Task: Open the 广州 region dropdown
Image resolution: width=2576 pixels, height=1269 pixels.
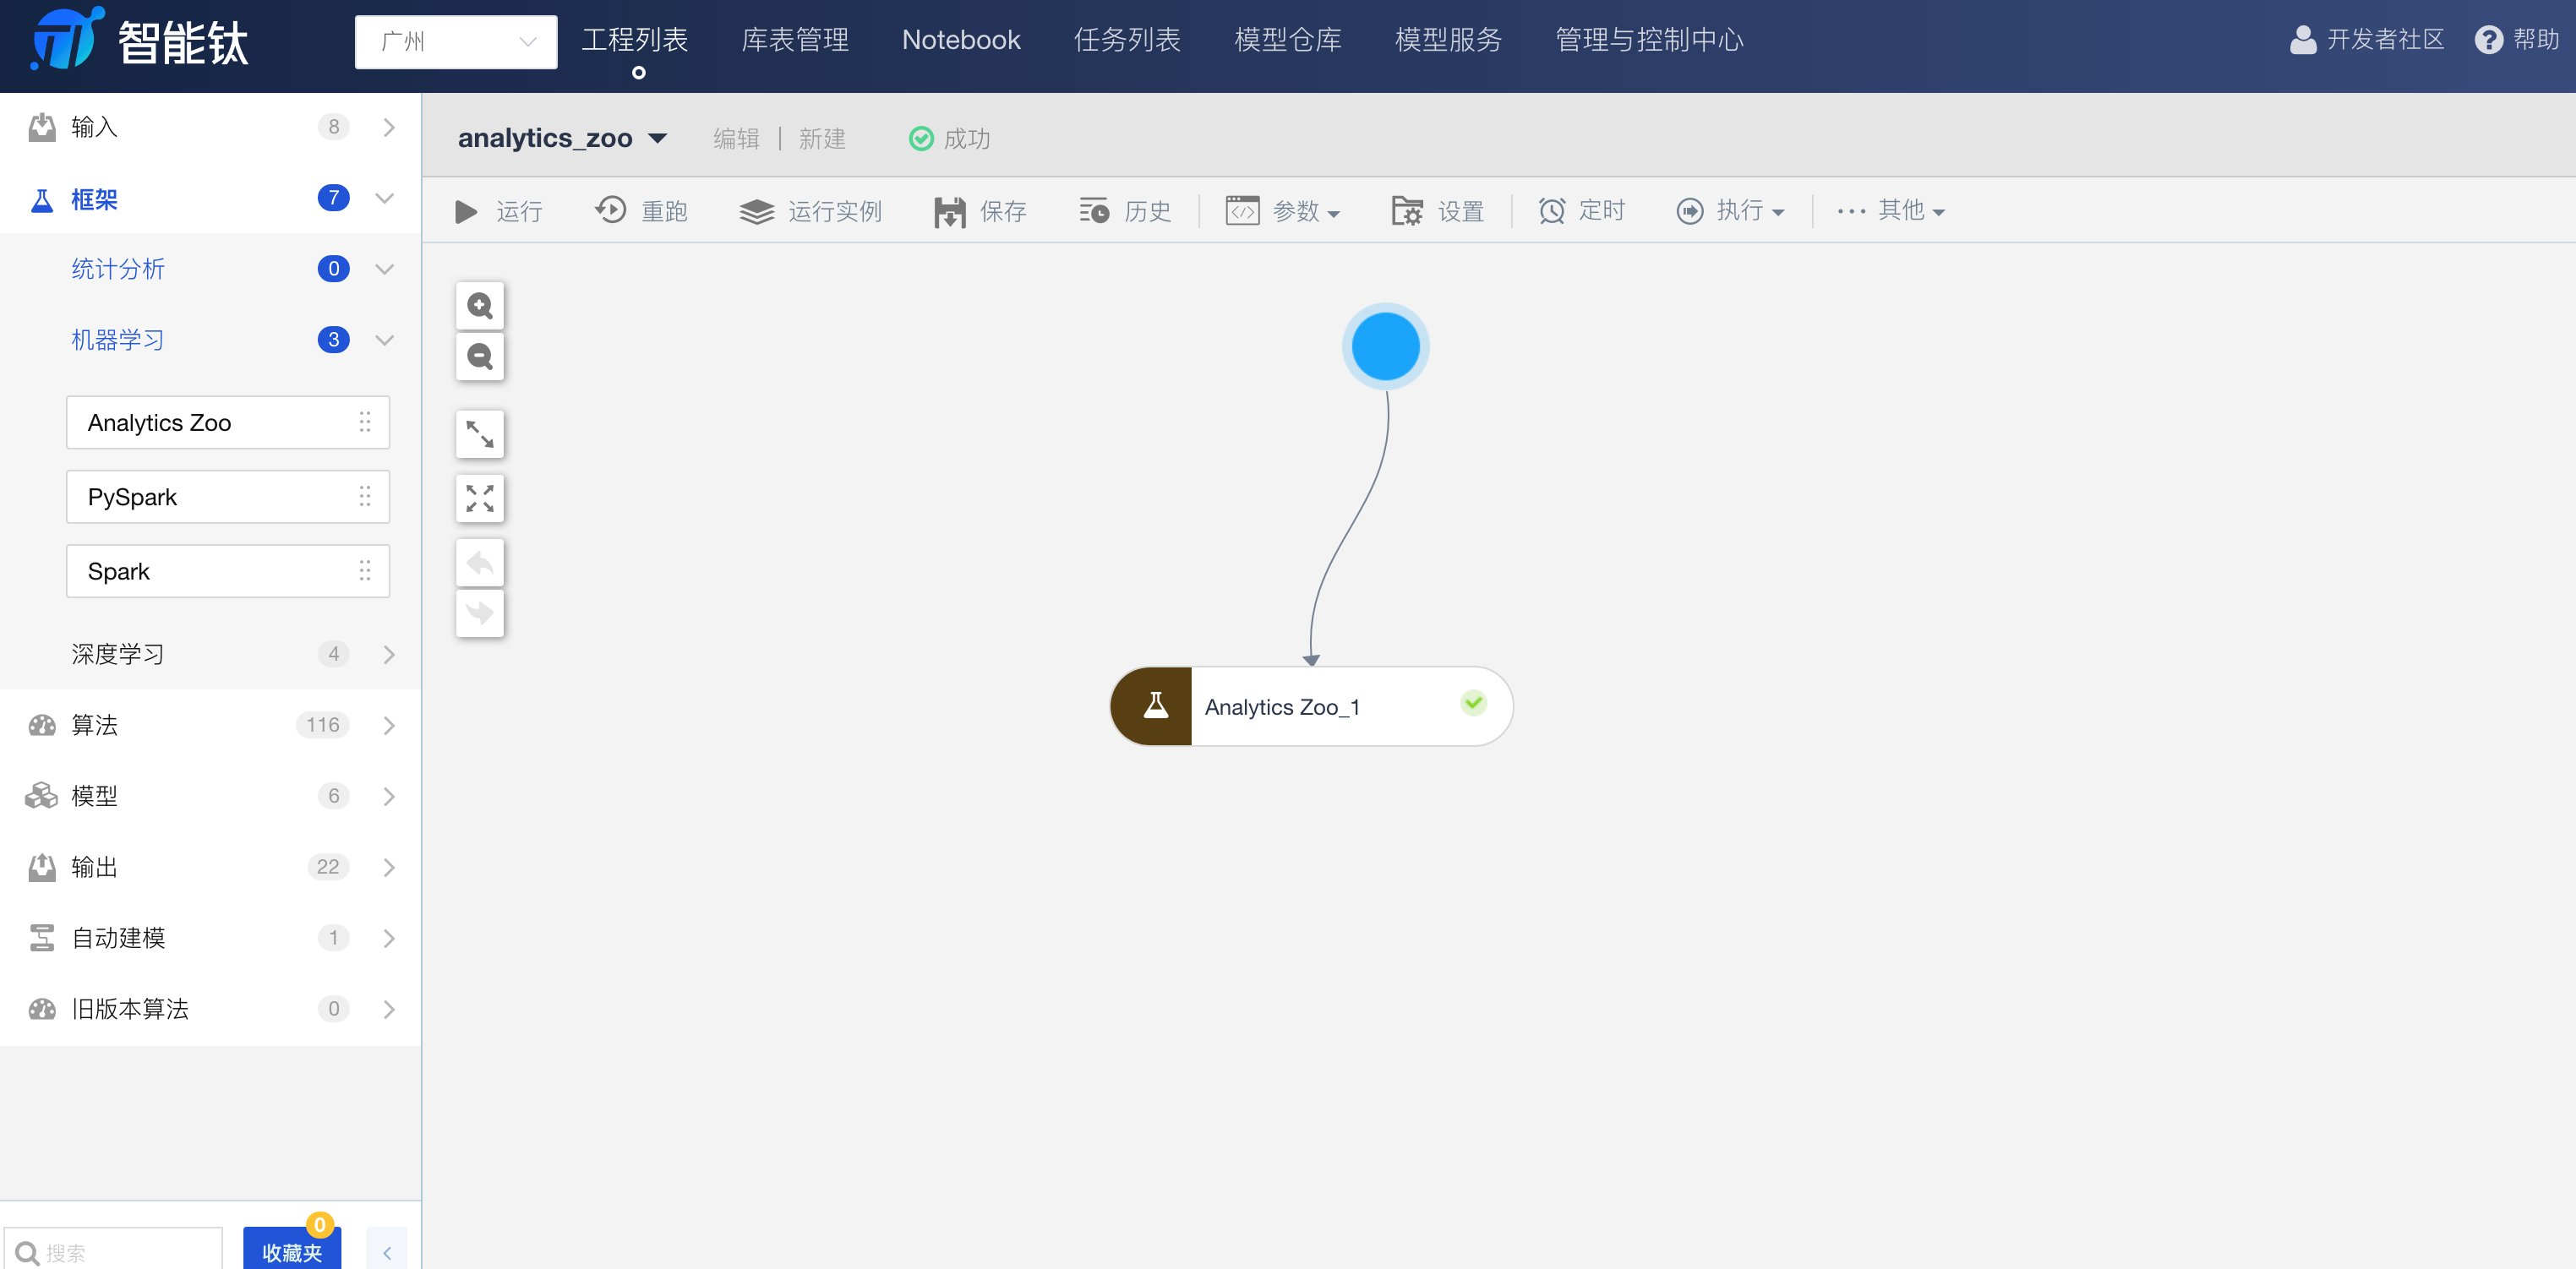Action: pyautogui.click(x=456, y=42)
